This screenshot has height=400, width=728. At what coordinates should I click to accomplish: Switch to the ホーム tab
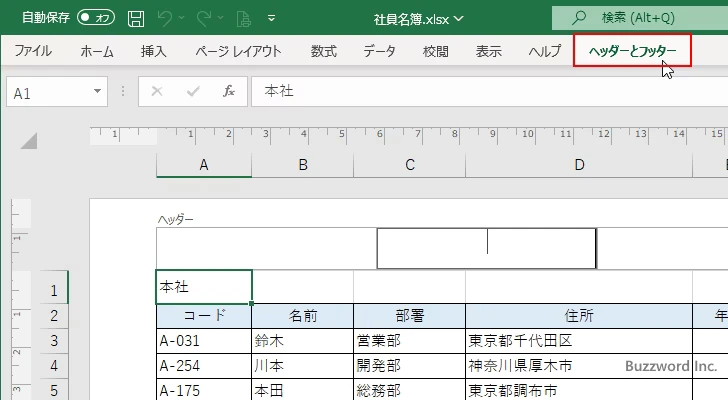(x=97, y=51)
